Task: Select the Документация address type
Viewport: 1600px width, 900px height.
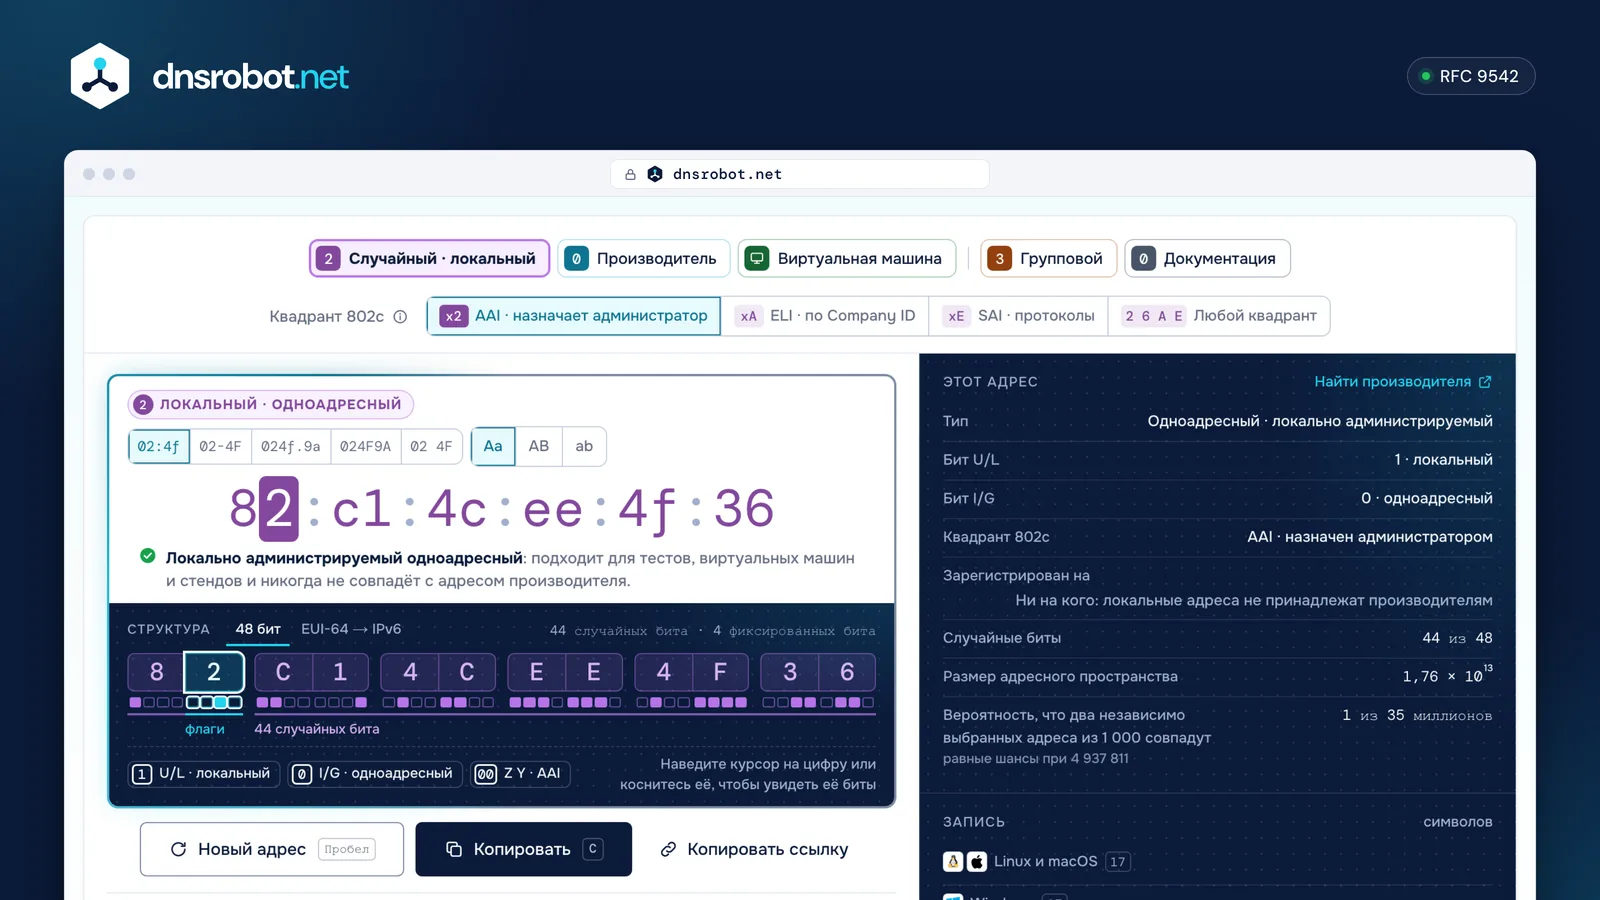Action: 1207,259
